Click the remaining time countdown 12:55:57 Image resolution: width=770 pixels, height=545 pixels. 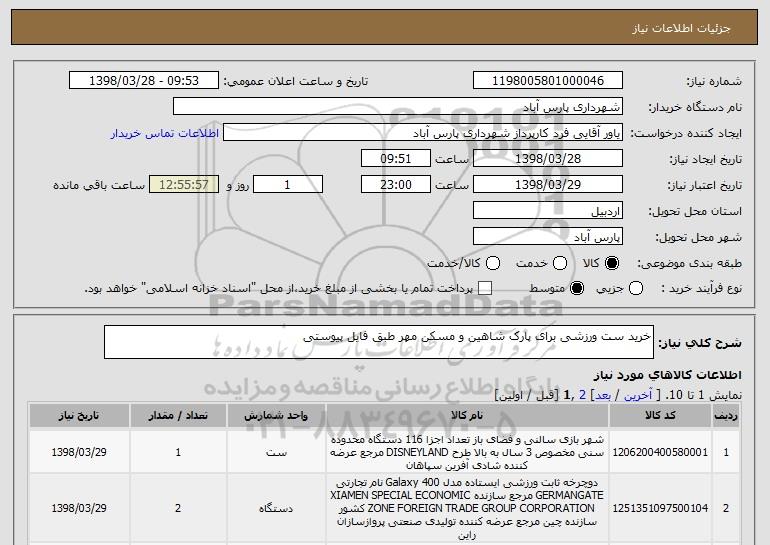pos(184,185)
